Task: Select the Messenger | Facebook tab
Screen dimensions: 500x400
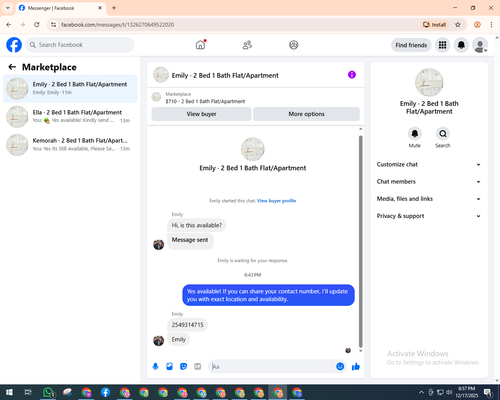Action: [60, 8]
